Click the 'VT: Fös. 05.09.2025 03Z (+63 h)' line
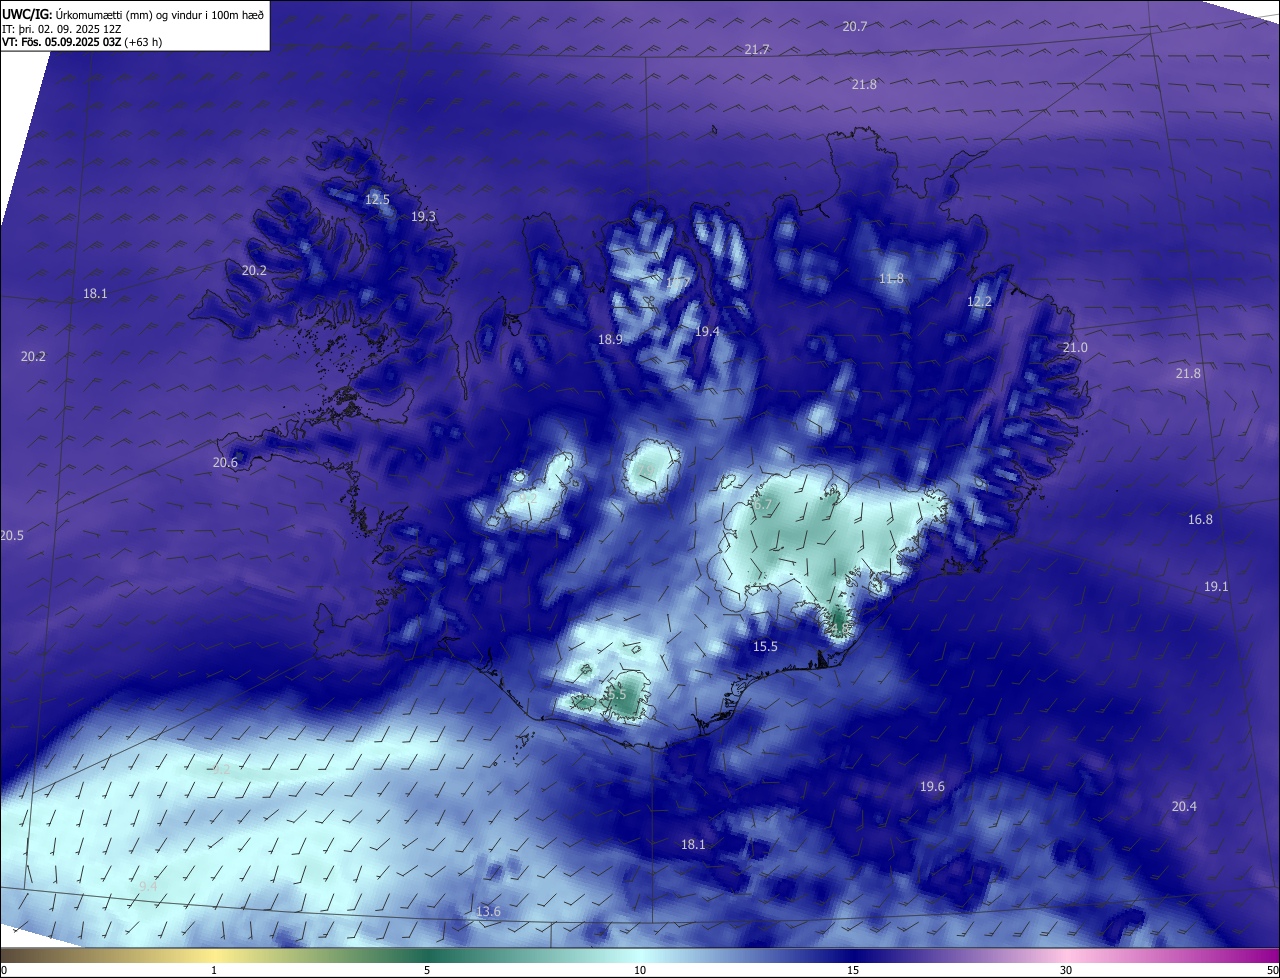 [x=82, y=42]
